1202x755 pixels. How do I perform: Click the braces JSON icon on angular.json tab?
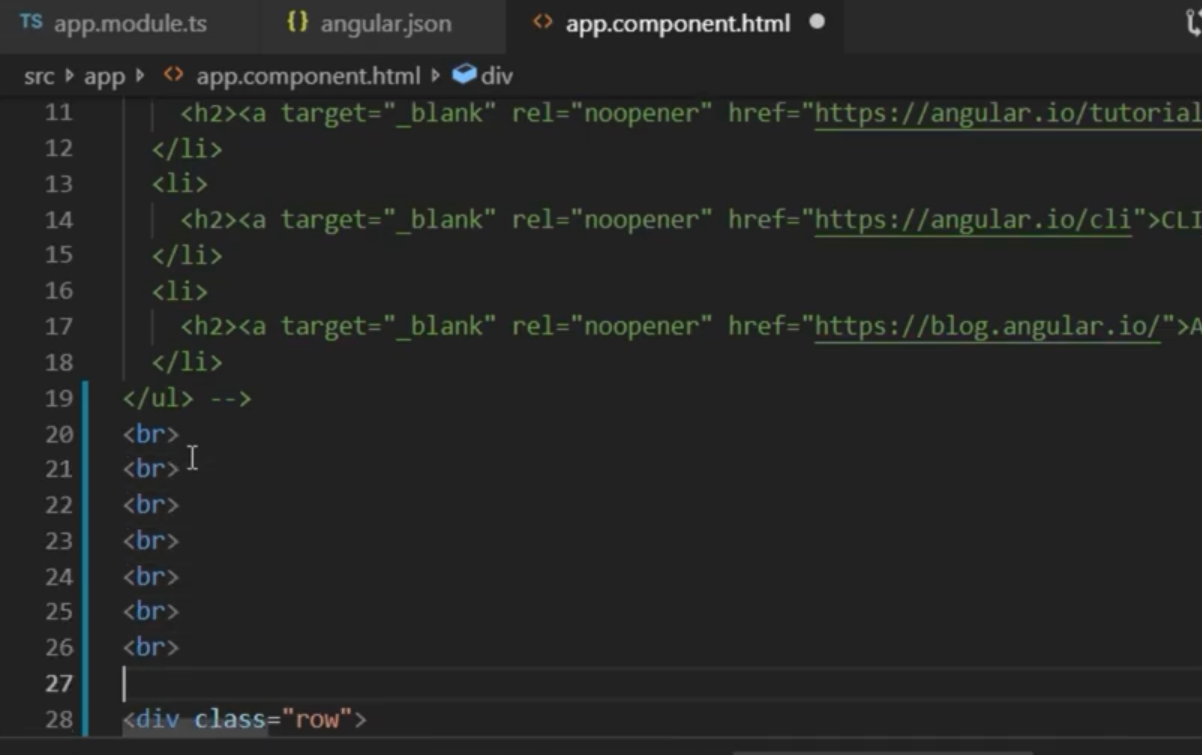297,22
